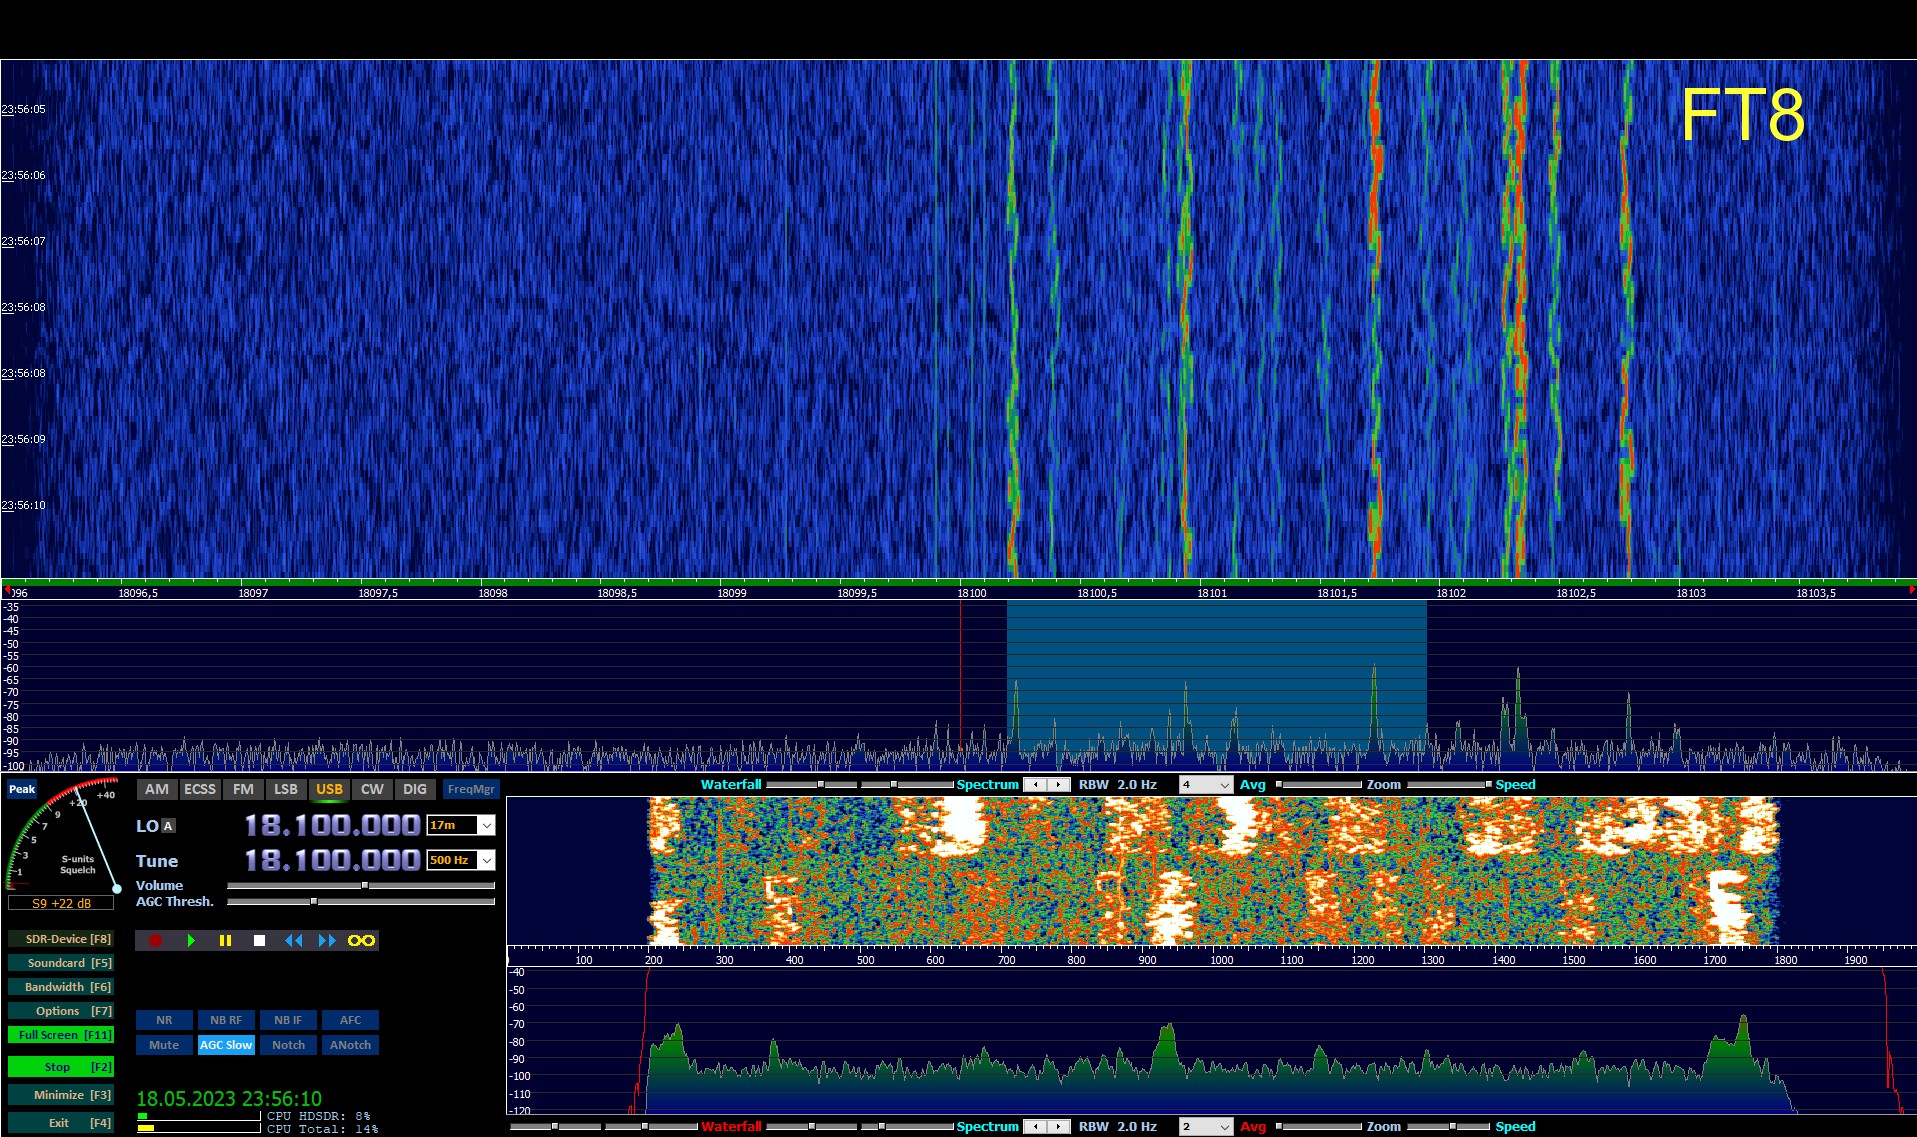Click the SDR-Device [F8] button
The height and width of the screenshot is (1137, 1917).
tap(61, 939)
